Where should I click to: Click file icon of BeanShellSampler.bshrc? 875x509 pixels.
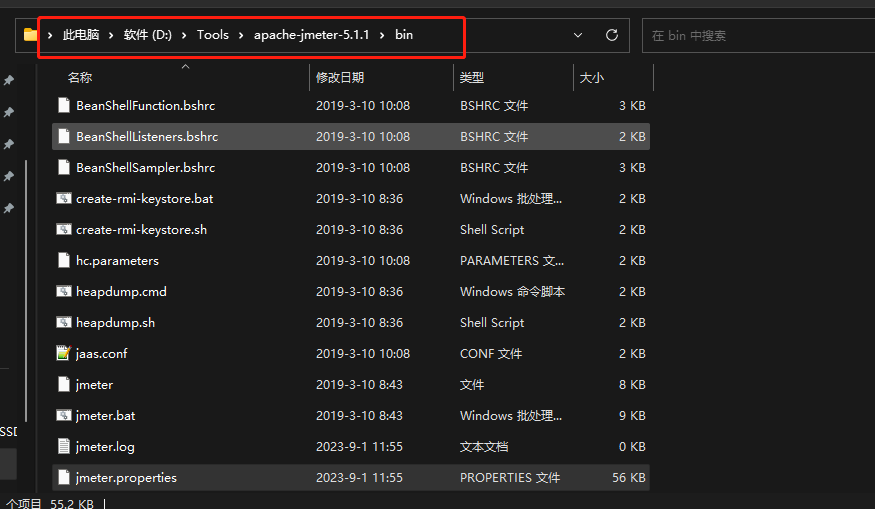click(64, 167)
